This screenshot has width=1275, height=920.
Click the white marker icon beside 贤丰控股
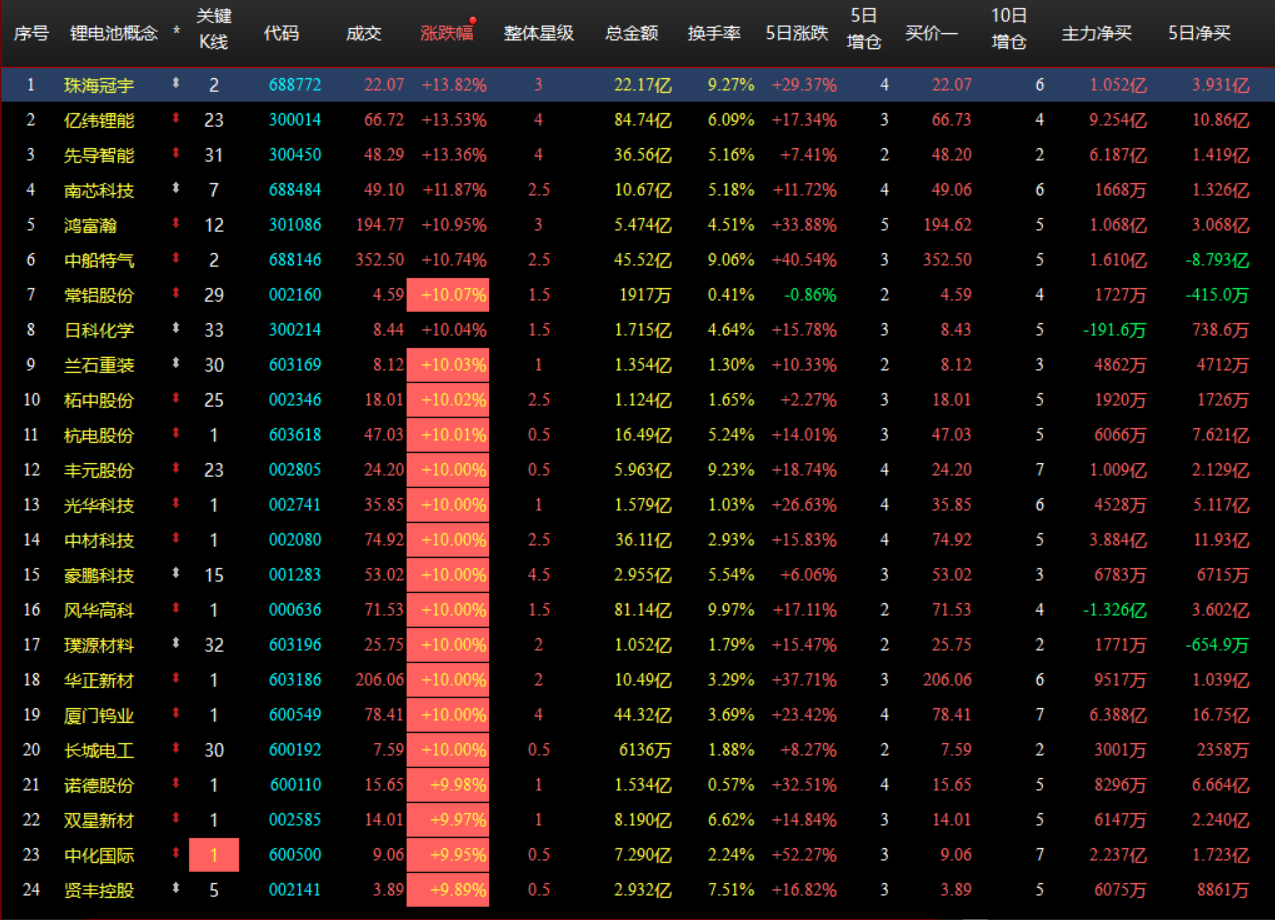click(x=177, y=889)
